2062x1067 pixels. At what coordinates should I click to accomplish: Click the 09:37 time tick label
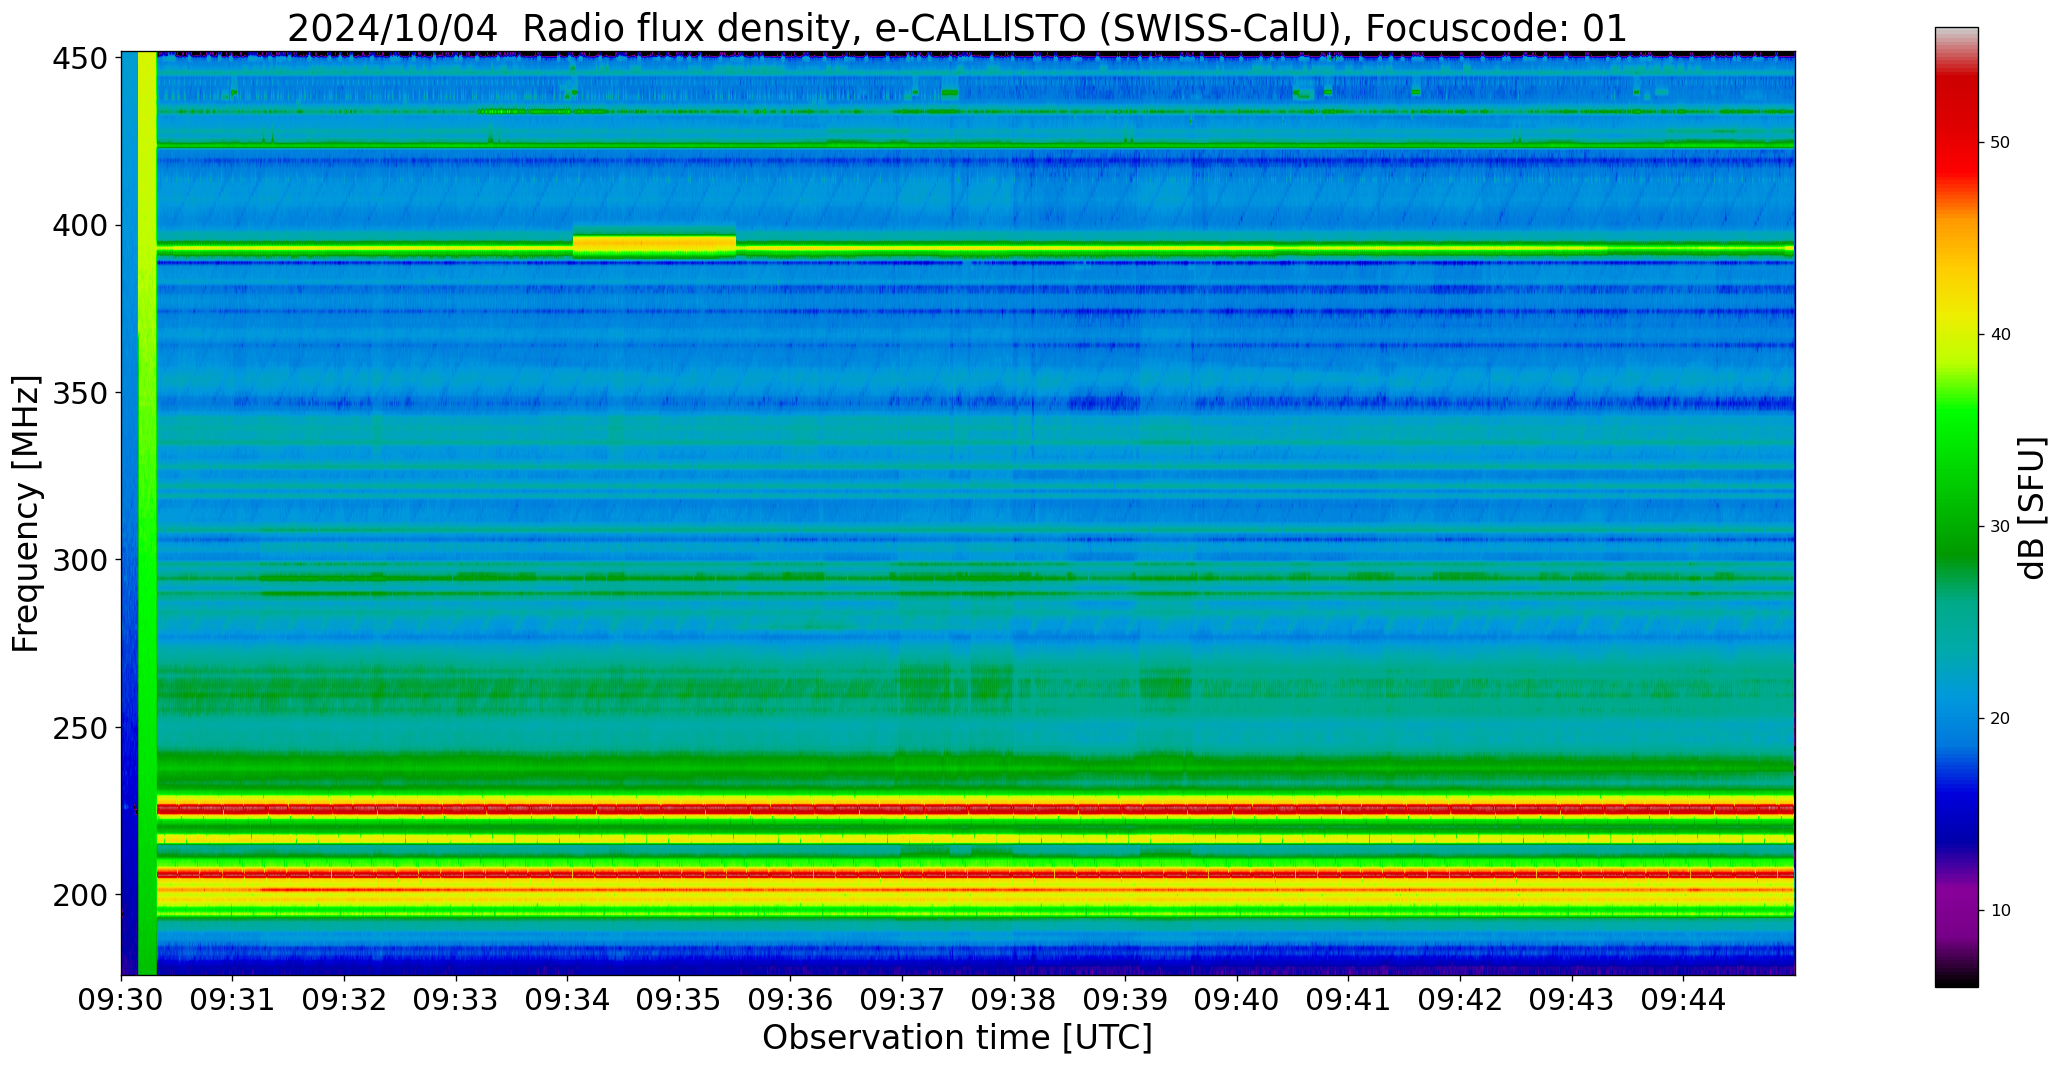(902, 1001)
